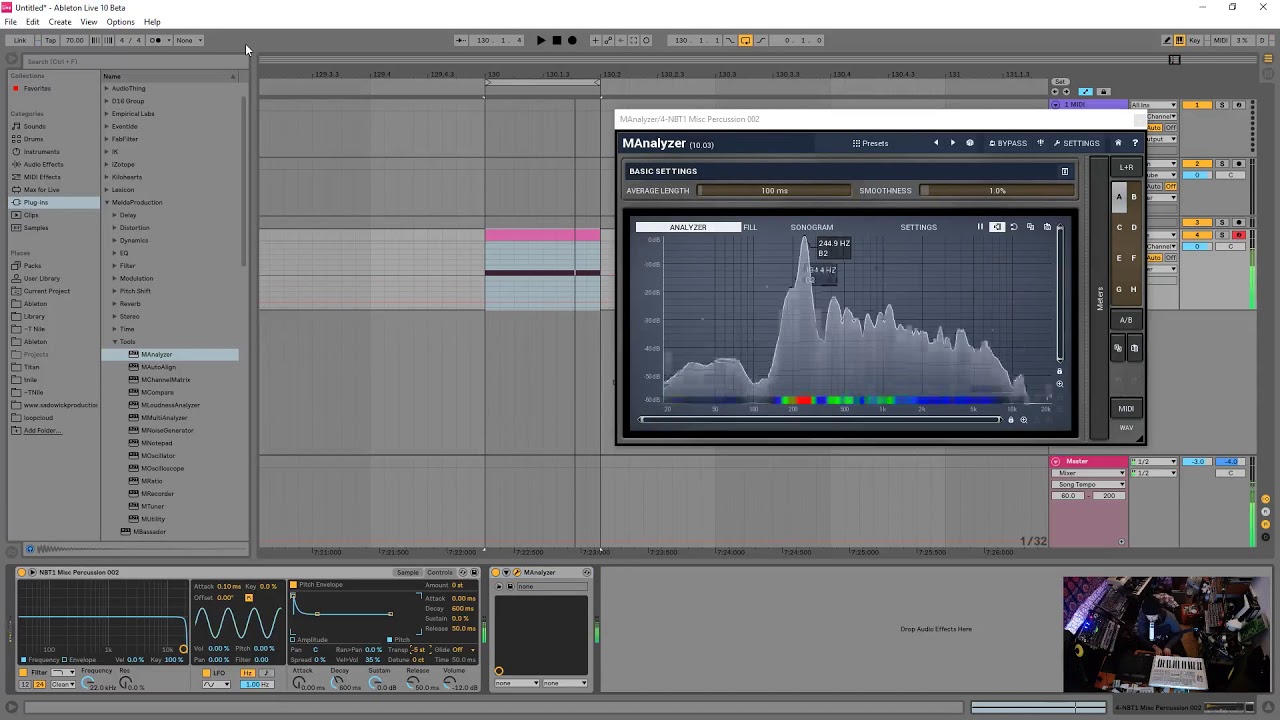1280x720 pixels.
Task: Open the Create menu
Action: tap(60, 22)
